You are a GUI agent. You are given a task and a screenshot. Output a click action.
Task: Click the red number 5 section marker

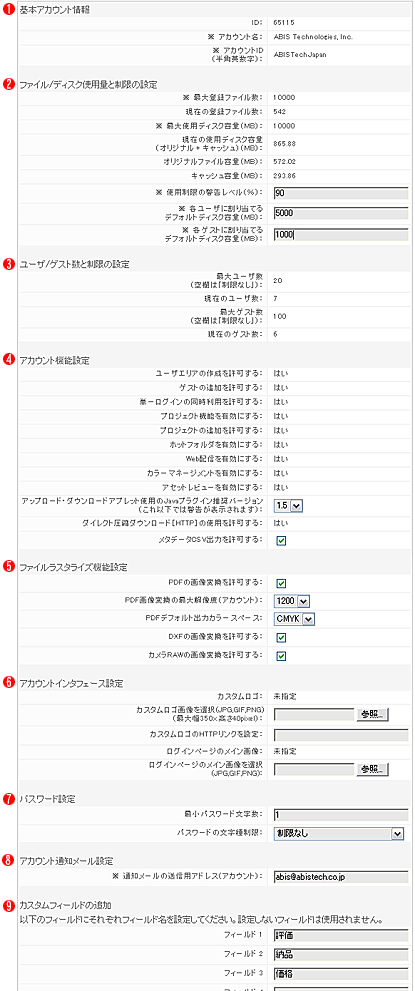point(9,566)
